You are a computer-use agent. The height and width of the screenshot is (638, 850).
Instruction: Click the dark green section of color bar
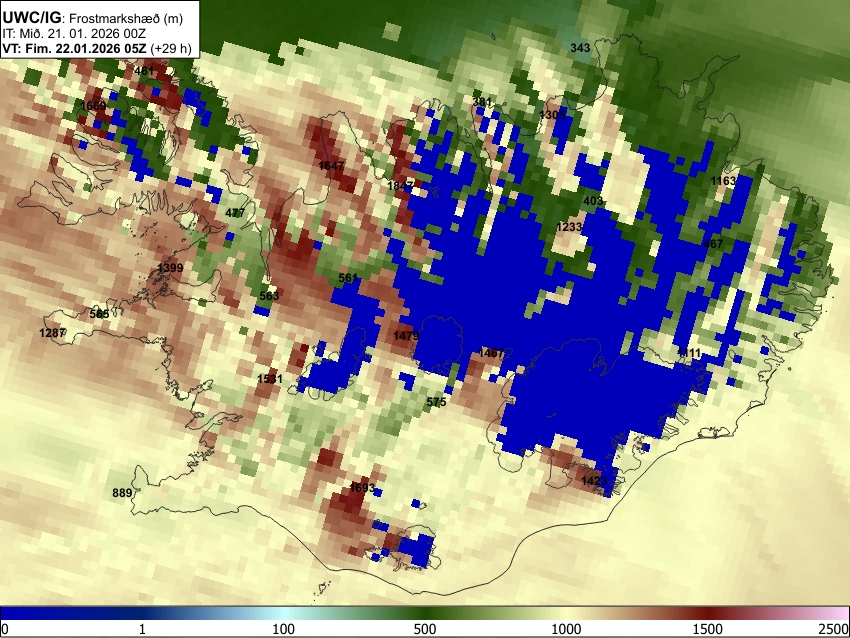point(425,614)
